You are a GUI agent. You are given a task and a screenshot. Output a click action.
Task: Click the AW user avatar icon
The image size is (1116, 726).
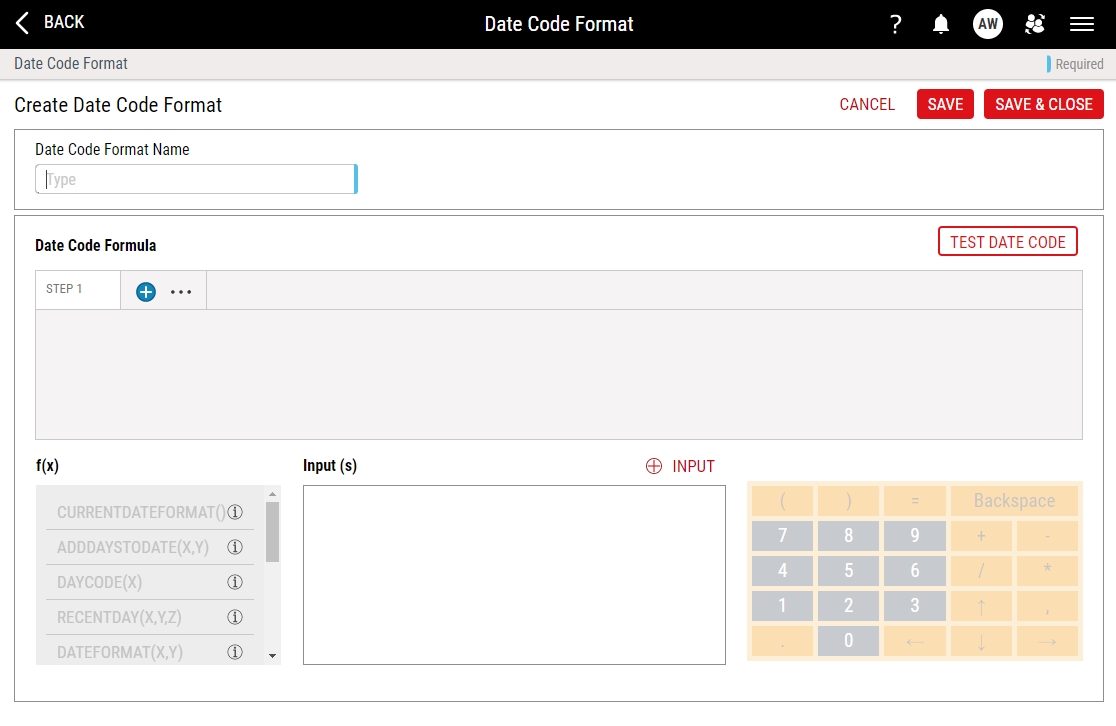click(988, 24)
